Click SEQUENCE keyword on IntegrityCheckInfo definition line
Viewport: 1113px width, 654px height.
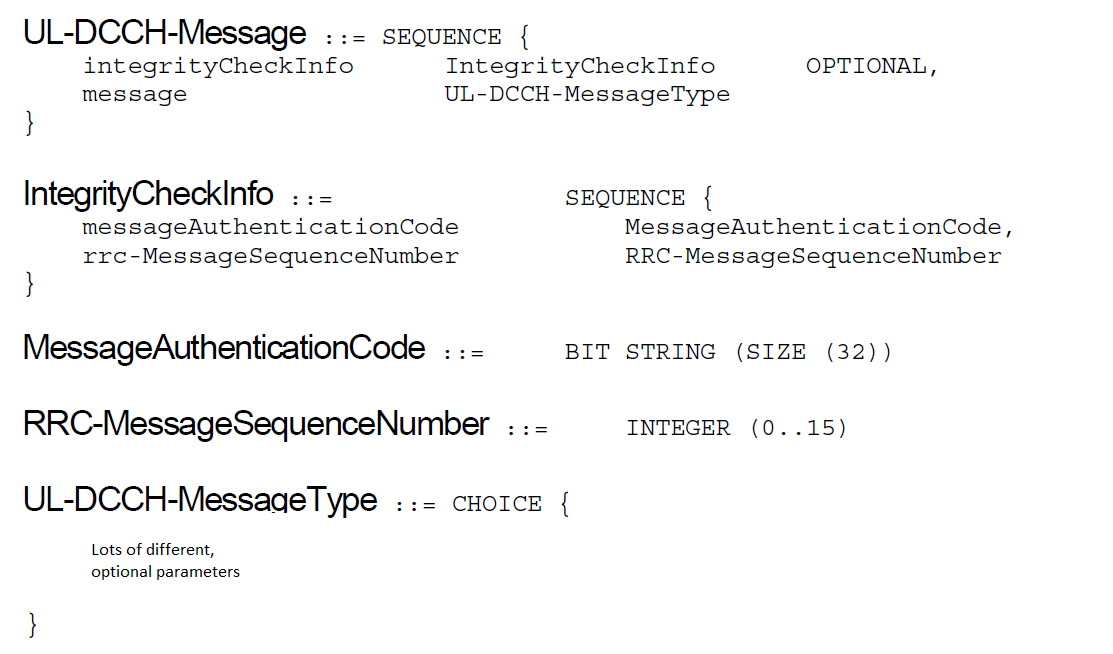(625, 198)
